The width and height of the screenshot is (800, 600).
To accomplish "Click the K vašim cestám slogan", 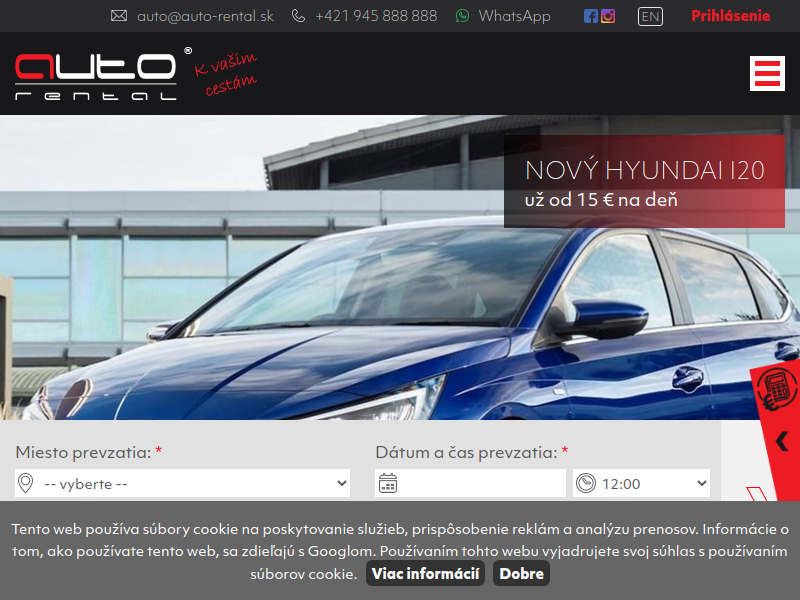I will (x=226, y=74).
